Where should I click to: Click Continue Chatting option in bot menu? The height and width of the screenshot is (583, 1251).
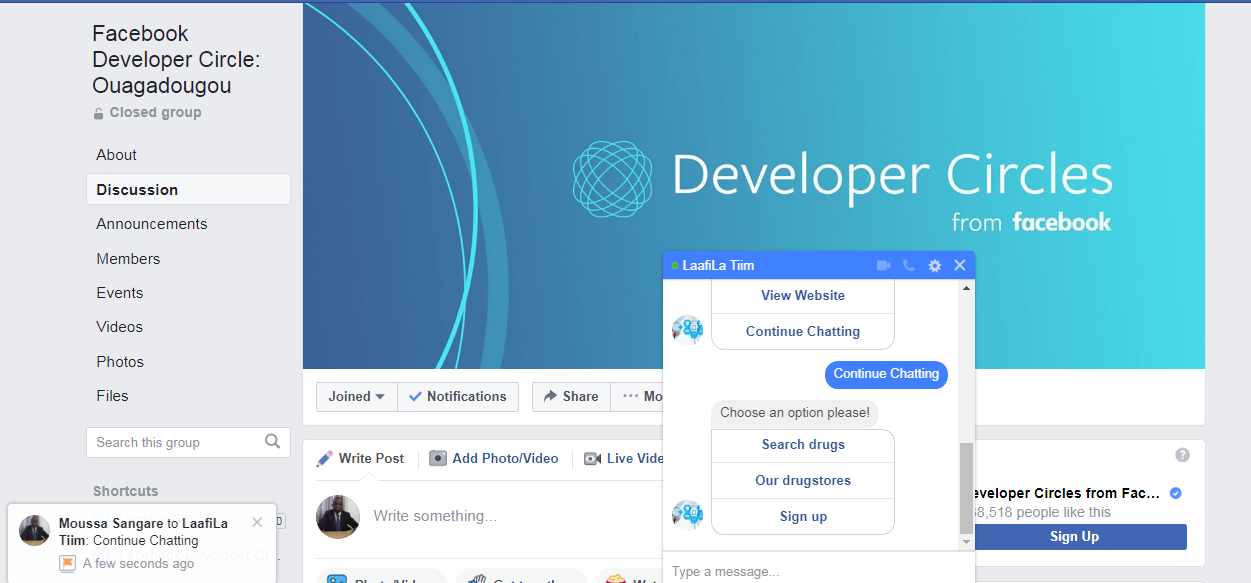803,331
